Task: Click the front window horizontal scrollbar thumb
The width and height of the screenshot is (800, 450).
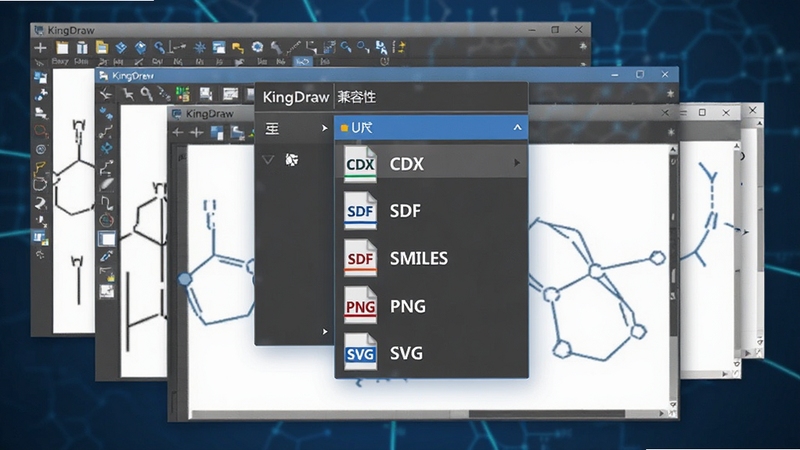Action: pos(546,414)
